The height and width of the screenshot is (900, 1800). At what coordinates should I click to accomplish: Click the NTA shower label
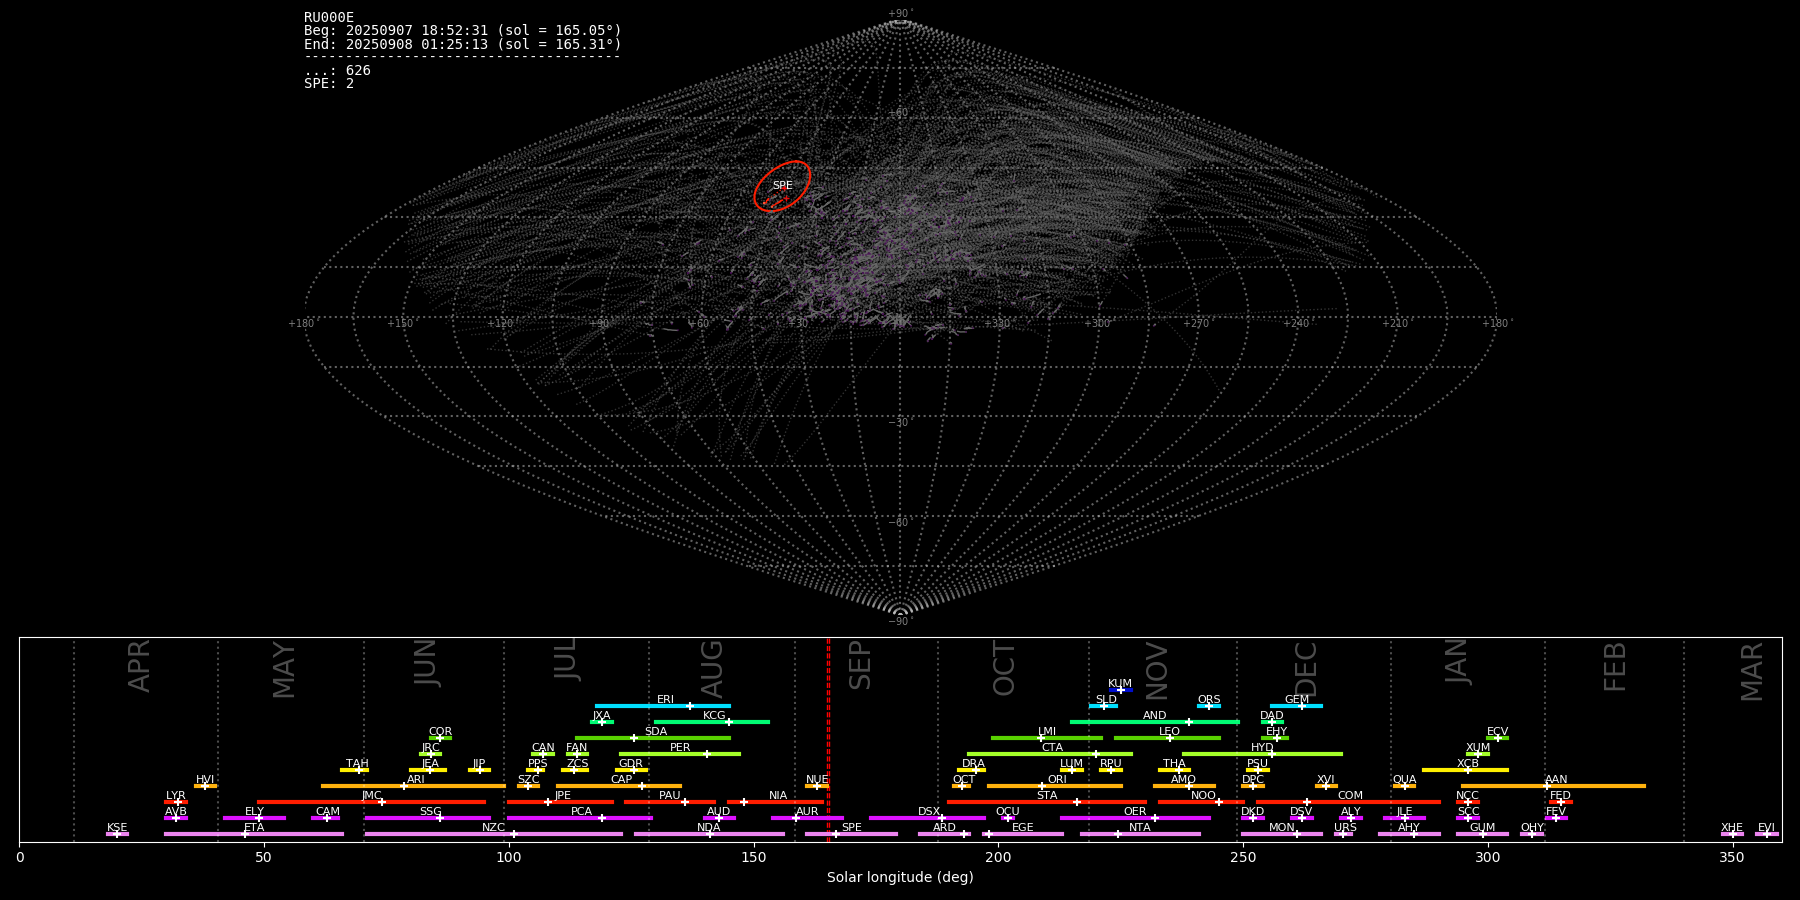(1140, 827)
